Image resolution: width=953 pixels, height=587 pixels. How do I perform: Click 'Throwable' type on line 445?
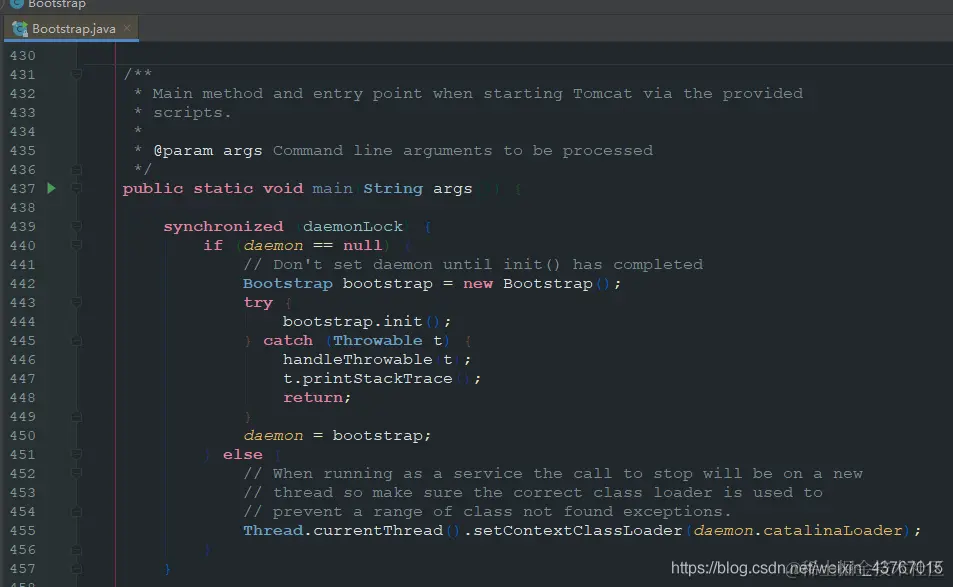coord(377,340)
